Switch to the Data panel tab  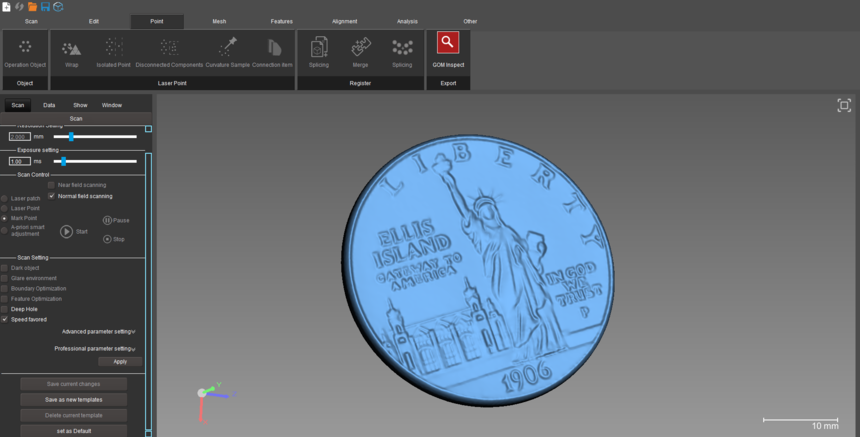coord(49,105)
